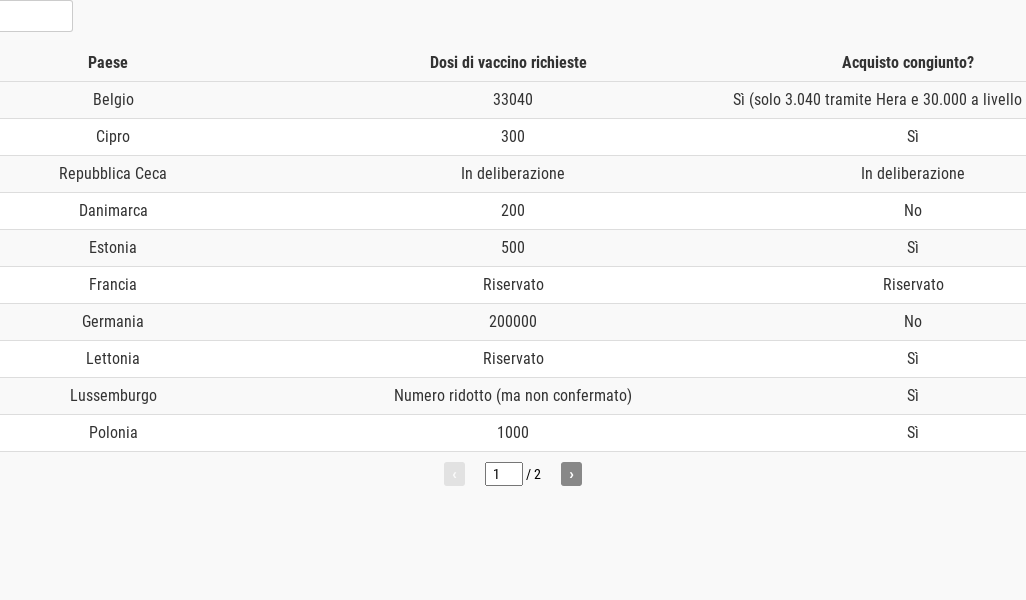Select the Belgio row cell
Viewport: 1026px width, 600px height.
113,100
